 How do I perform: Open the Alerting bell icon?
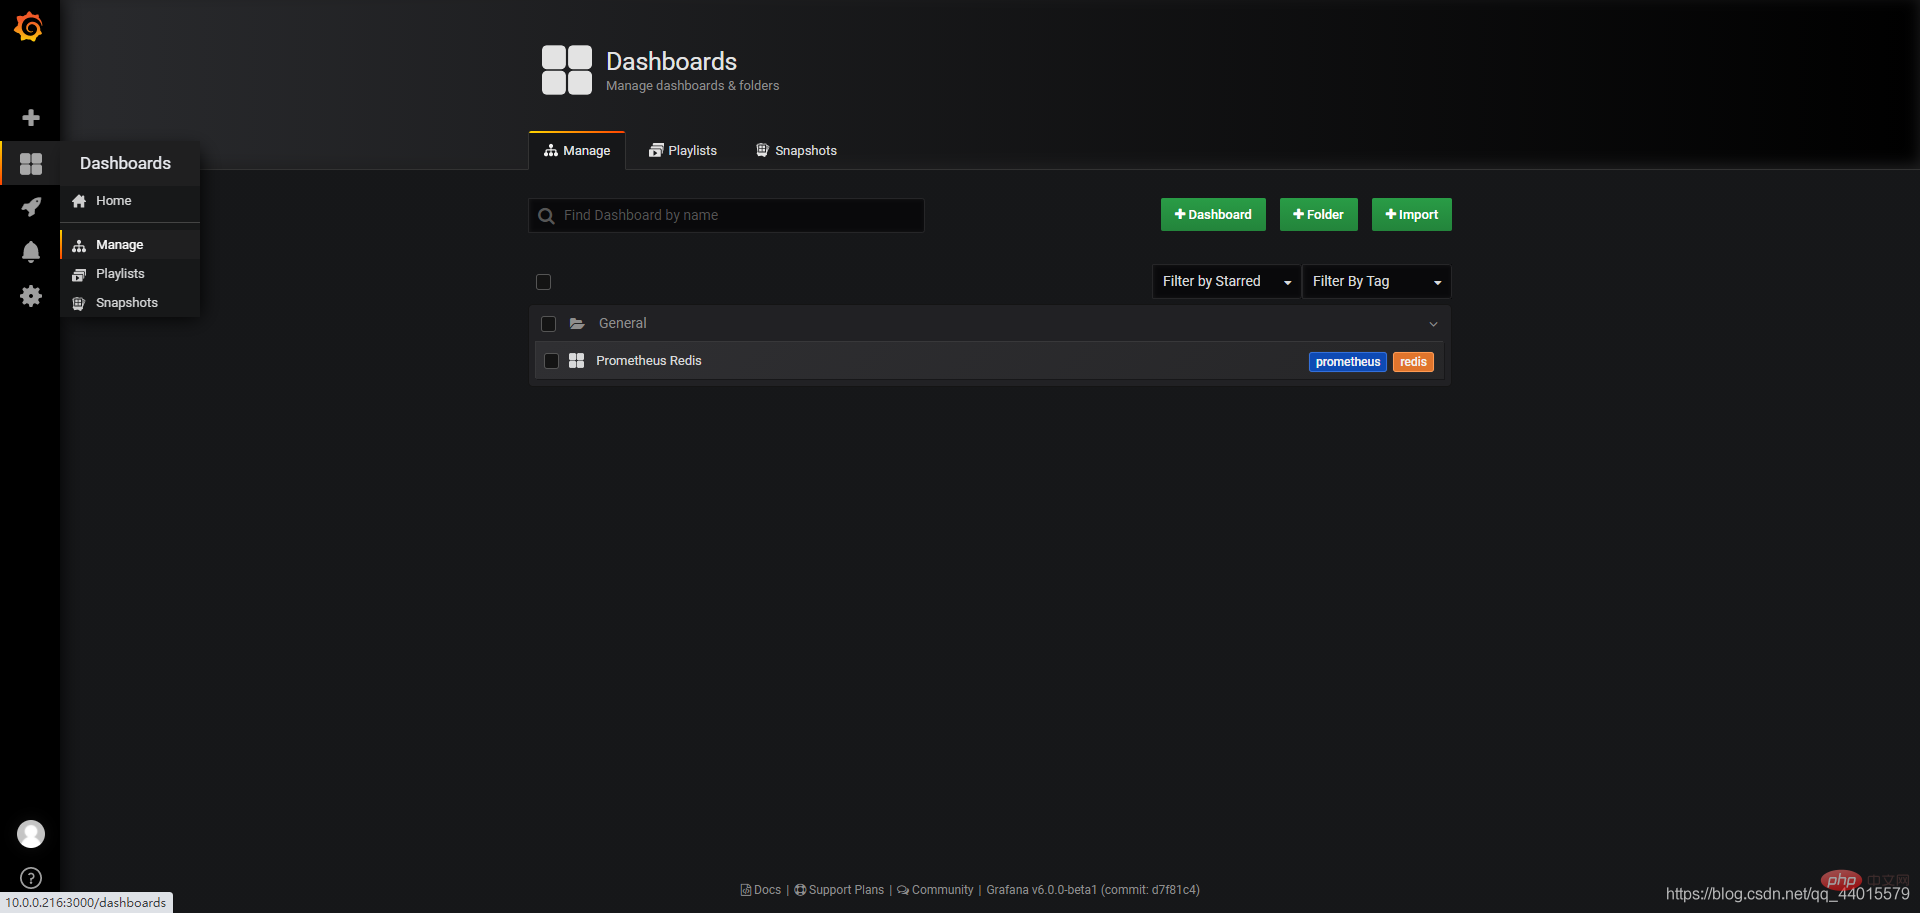coord(31,252)
